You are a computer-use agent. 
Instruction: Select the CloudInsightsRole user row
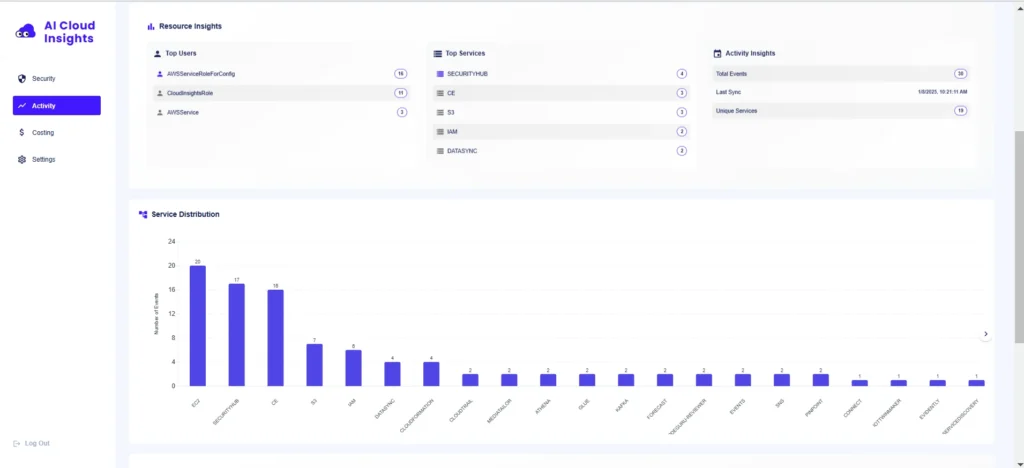click(281, 93)
